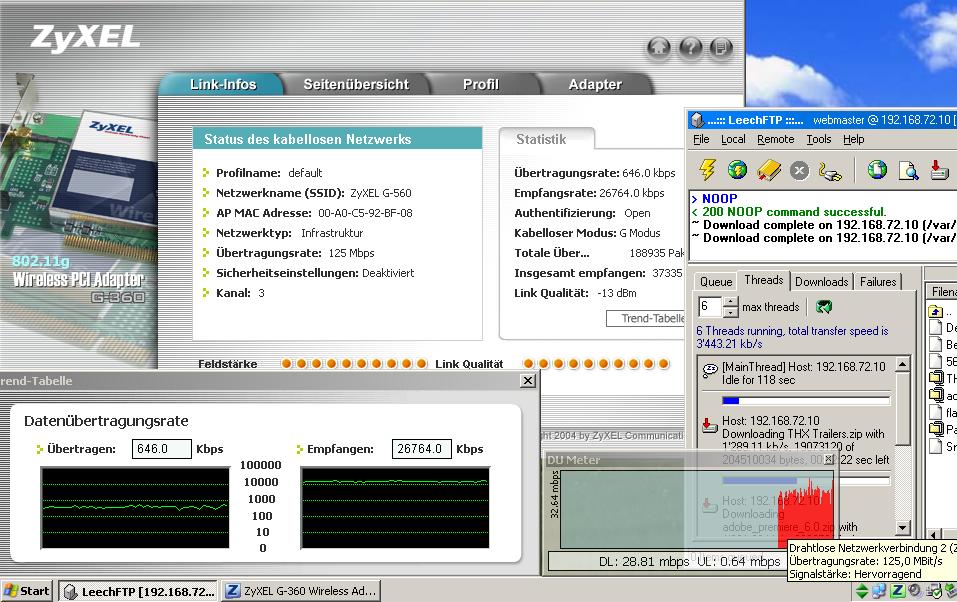Click the ZyXEL home icon
The image size is (957, 602).
[x=658, y=47]
